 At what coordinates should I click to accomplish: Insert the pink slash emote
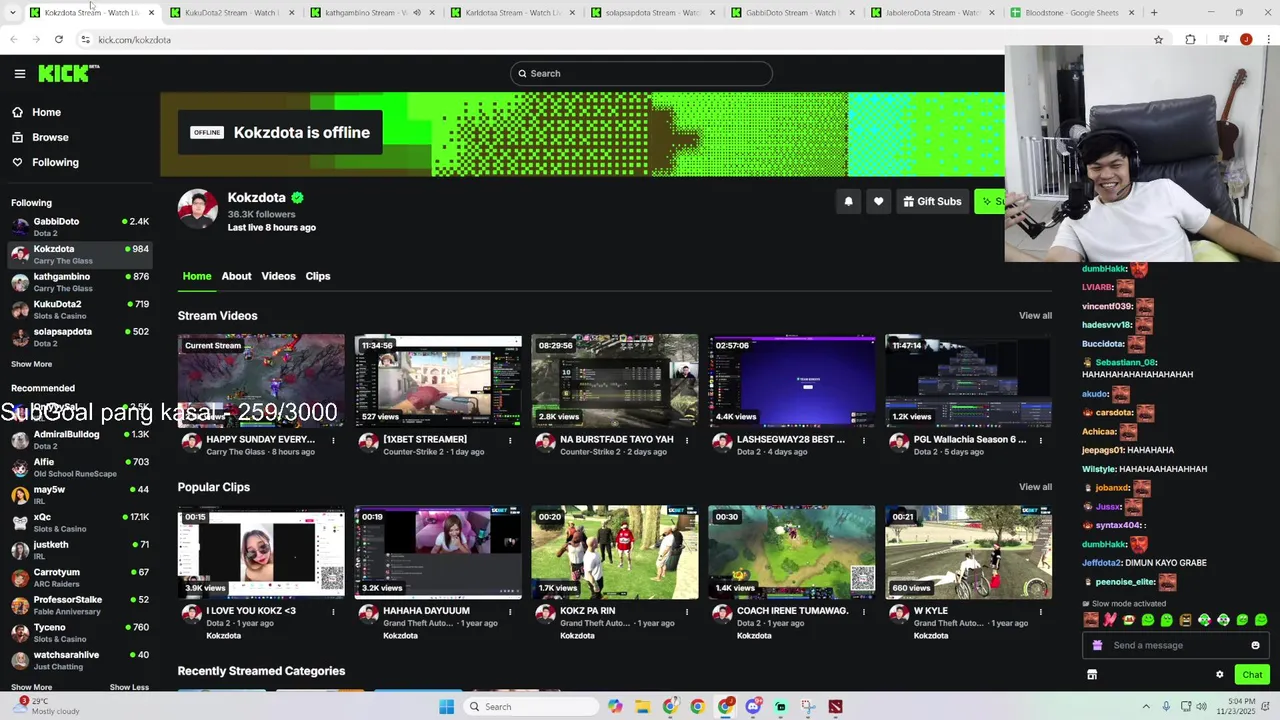[x=1110, y=620]
